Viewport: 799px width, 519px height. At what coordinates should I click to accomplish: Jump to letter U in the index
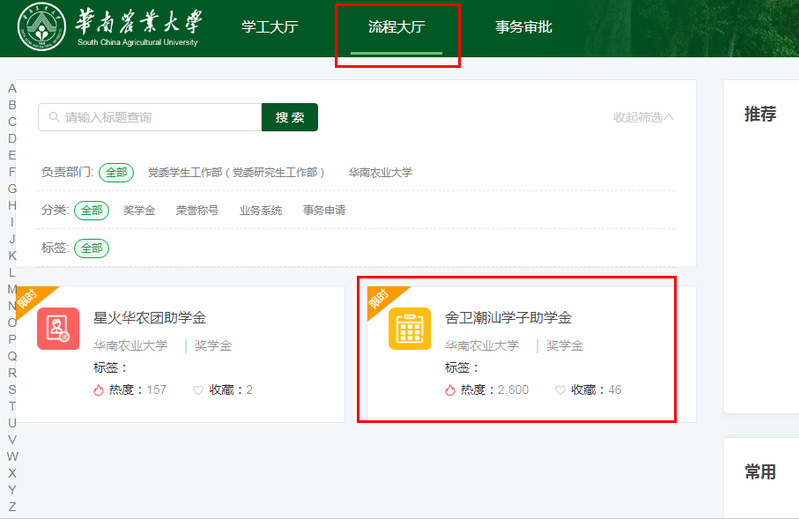pos(12,423)
